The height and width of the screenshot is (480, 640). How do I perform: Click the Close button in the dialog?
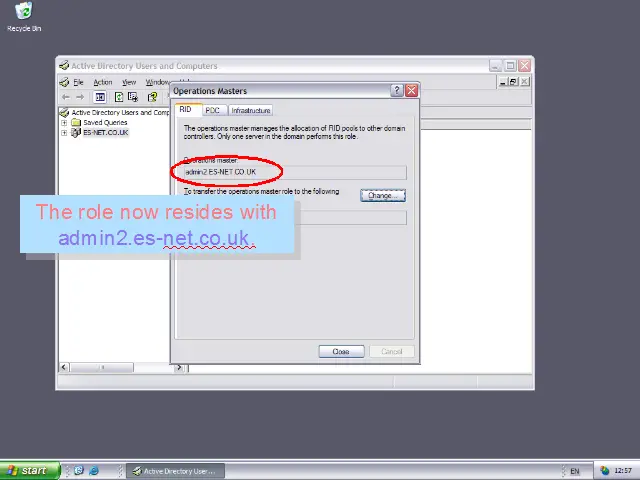point(341,351)
